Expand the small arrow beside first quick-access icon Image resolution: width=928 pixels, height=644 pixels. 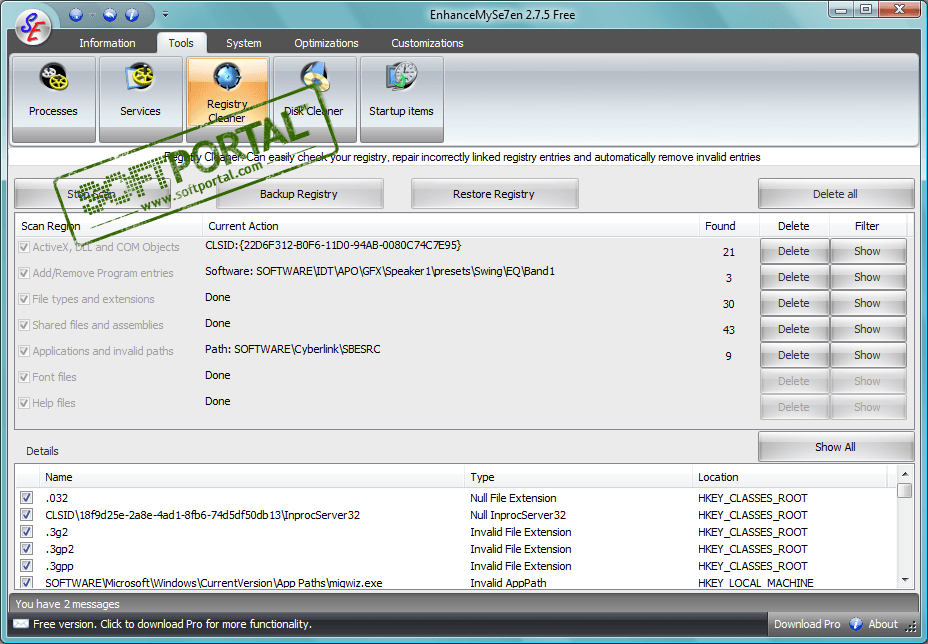92,15
